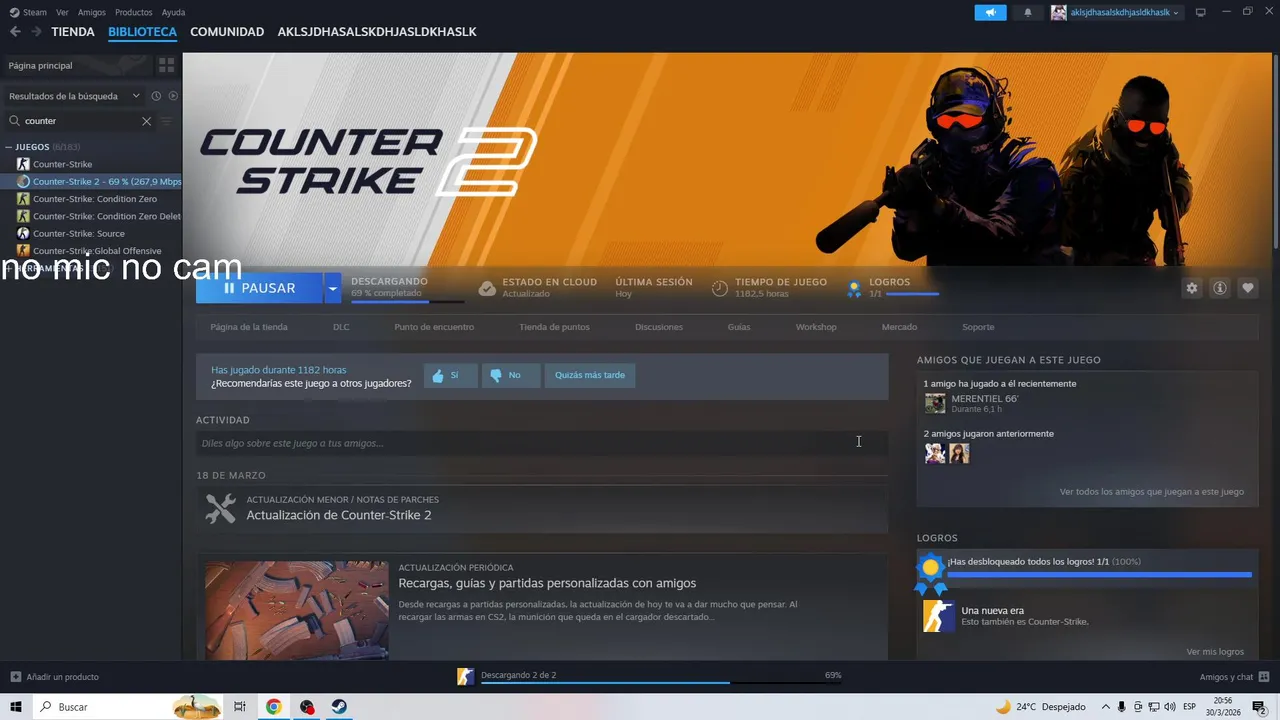The image size is (1280, 720).
Task: Open Punto de encuentro tab
Action: click(434, 327)
